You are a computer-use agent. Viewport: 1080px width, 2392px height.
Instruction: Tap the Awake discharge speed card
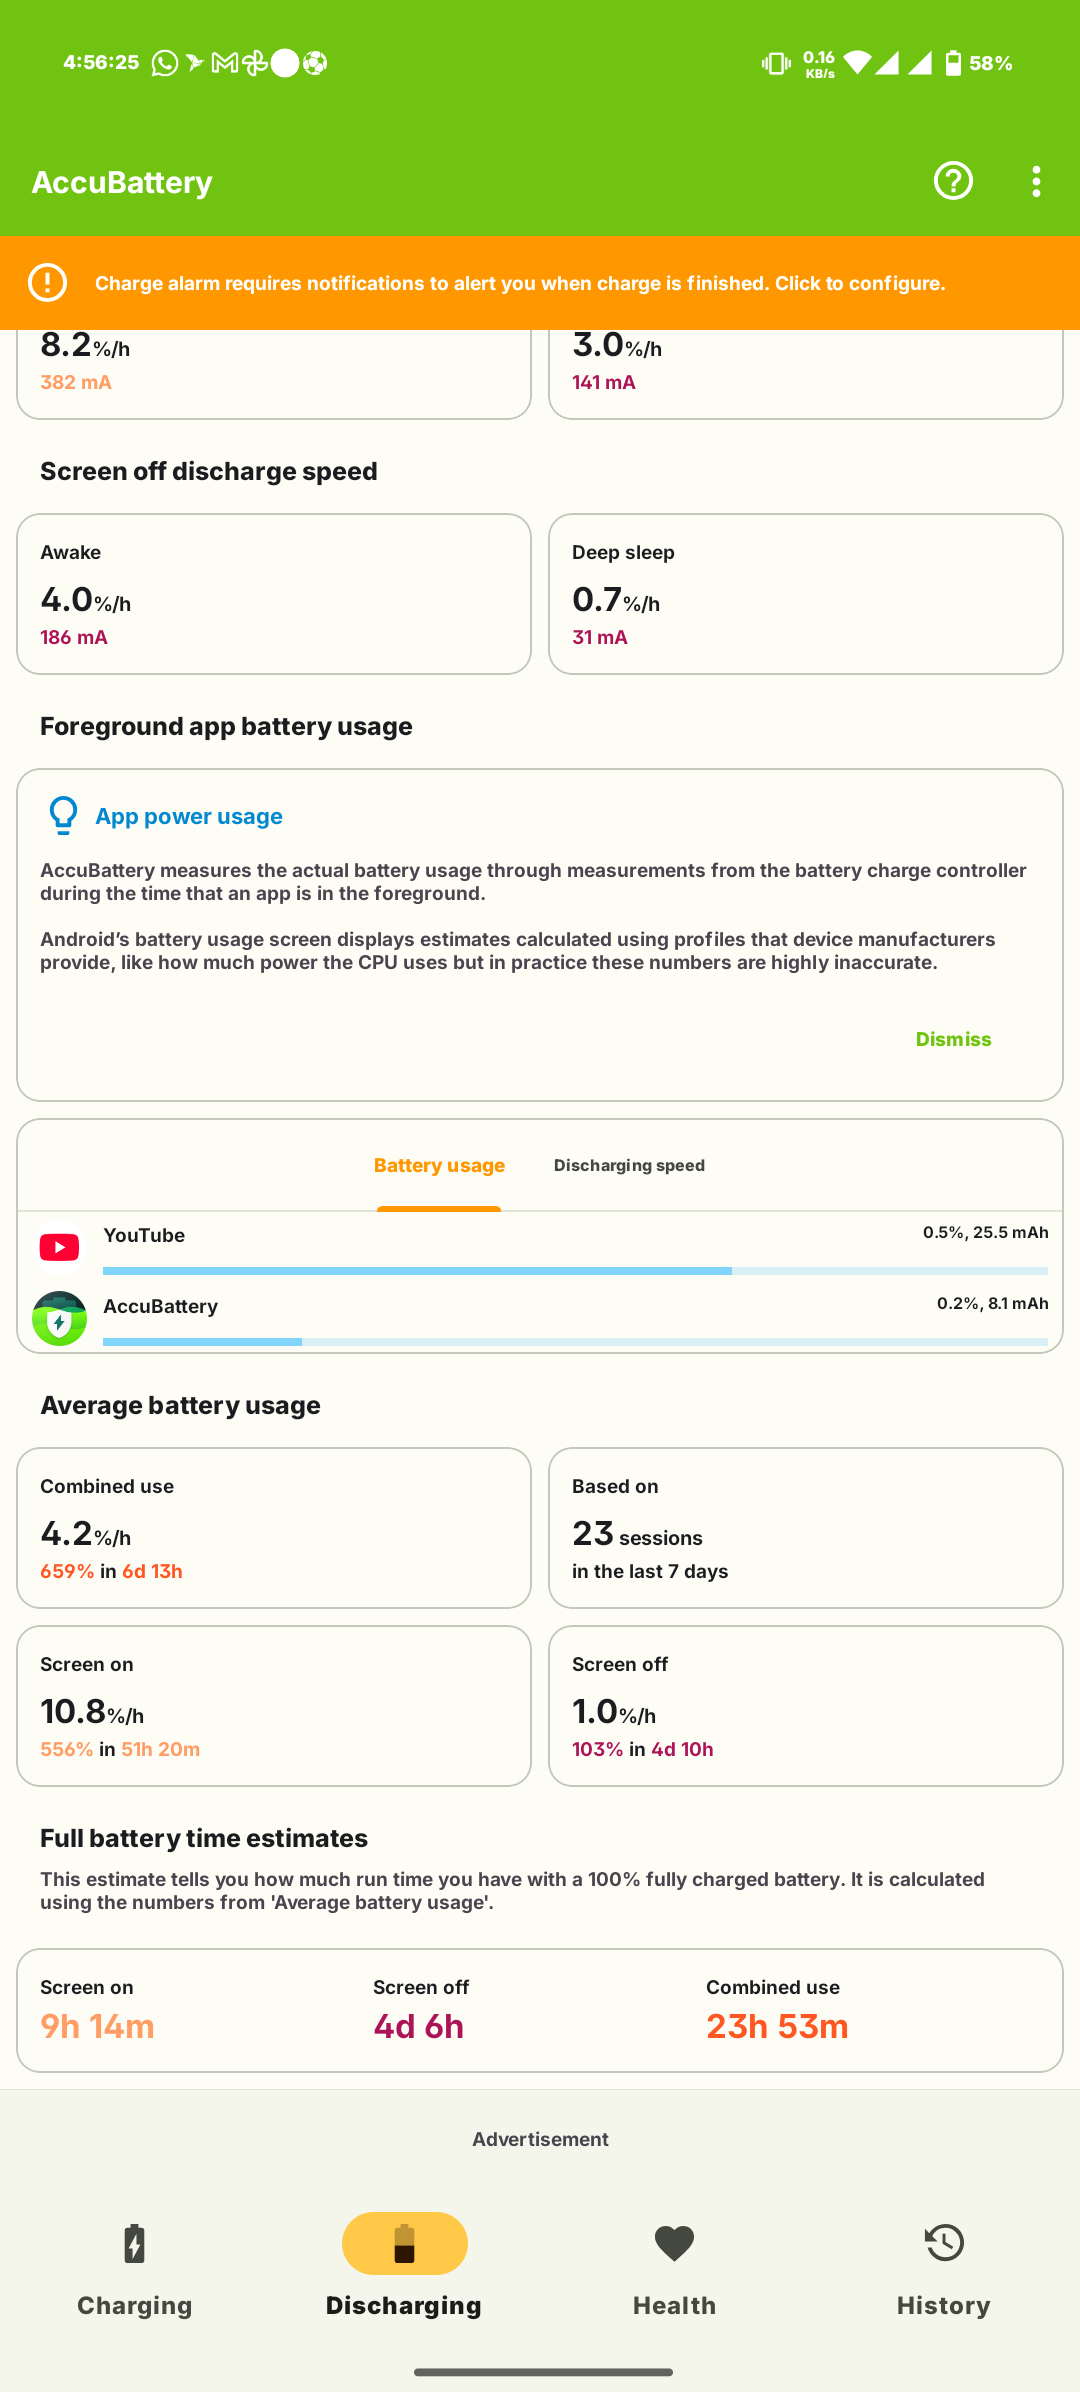pos(274,594)
